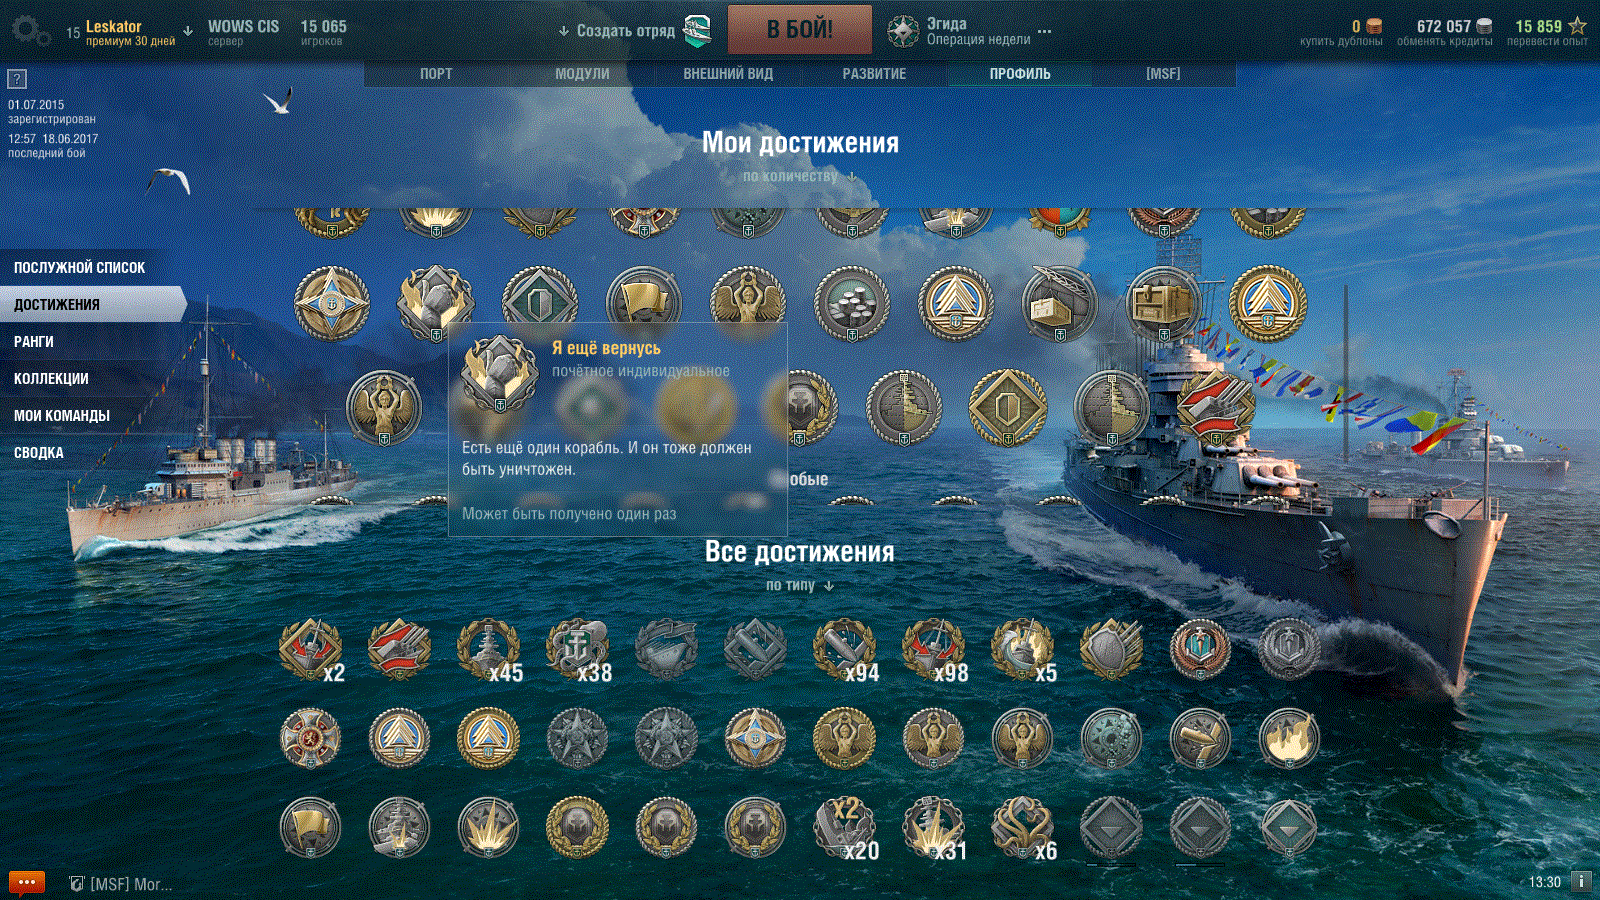Switch to the МОДУЛИ tab

(582, 74)
